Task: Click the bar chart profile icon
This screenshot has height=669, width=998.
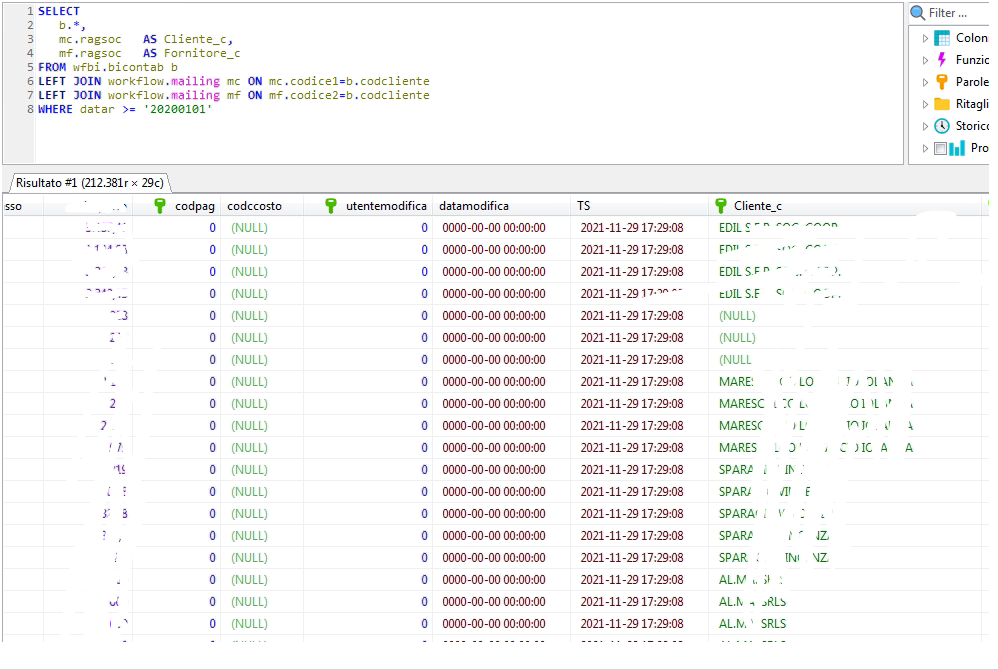Action: [959, 148]
